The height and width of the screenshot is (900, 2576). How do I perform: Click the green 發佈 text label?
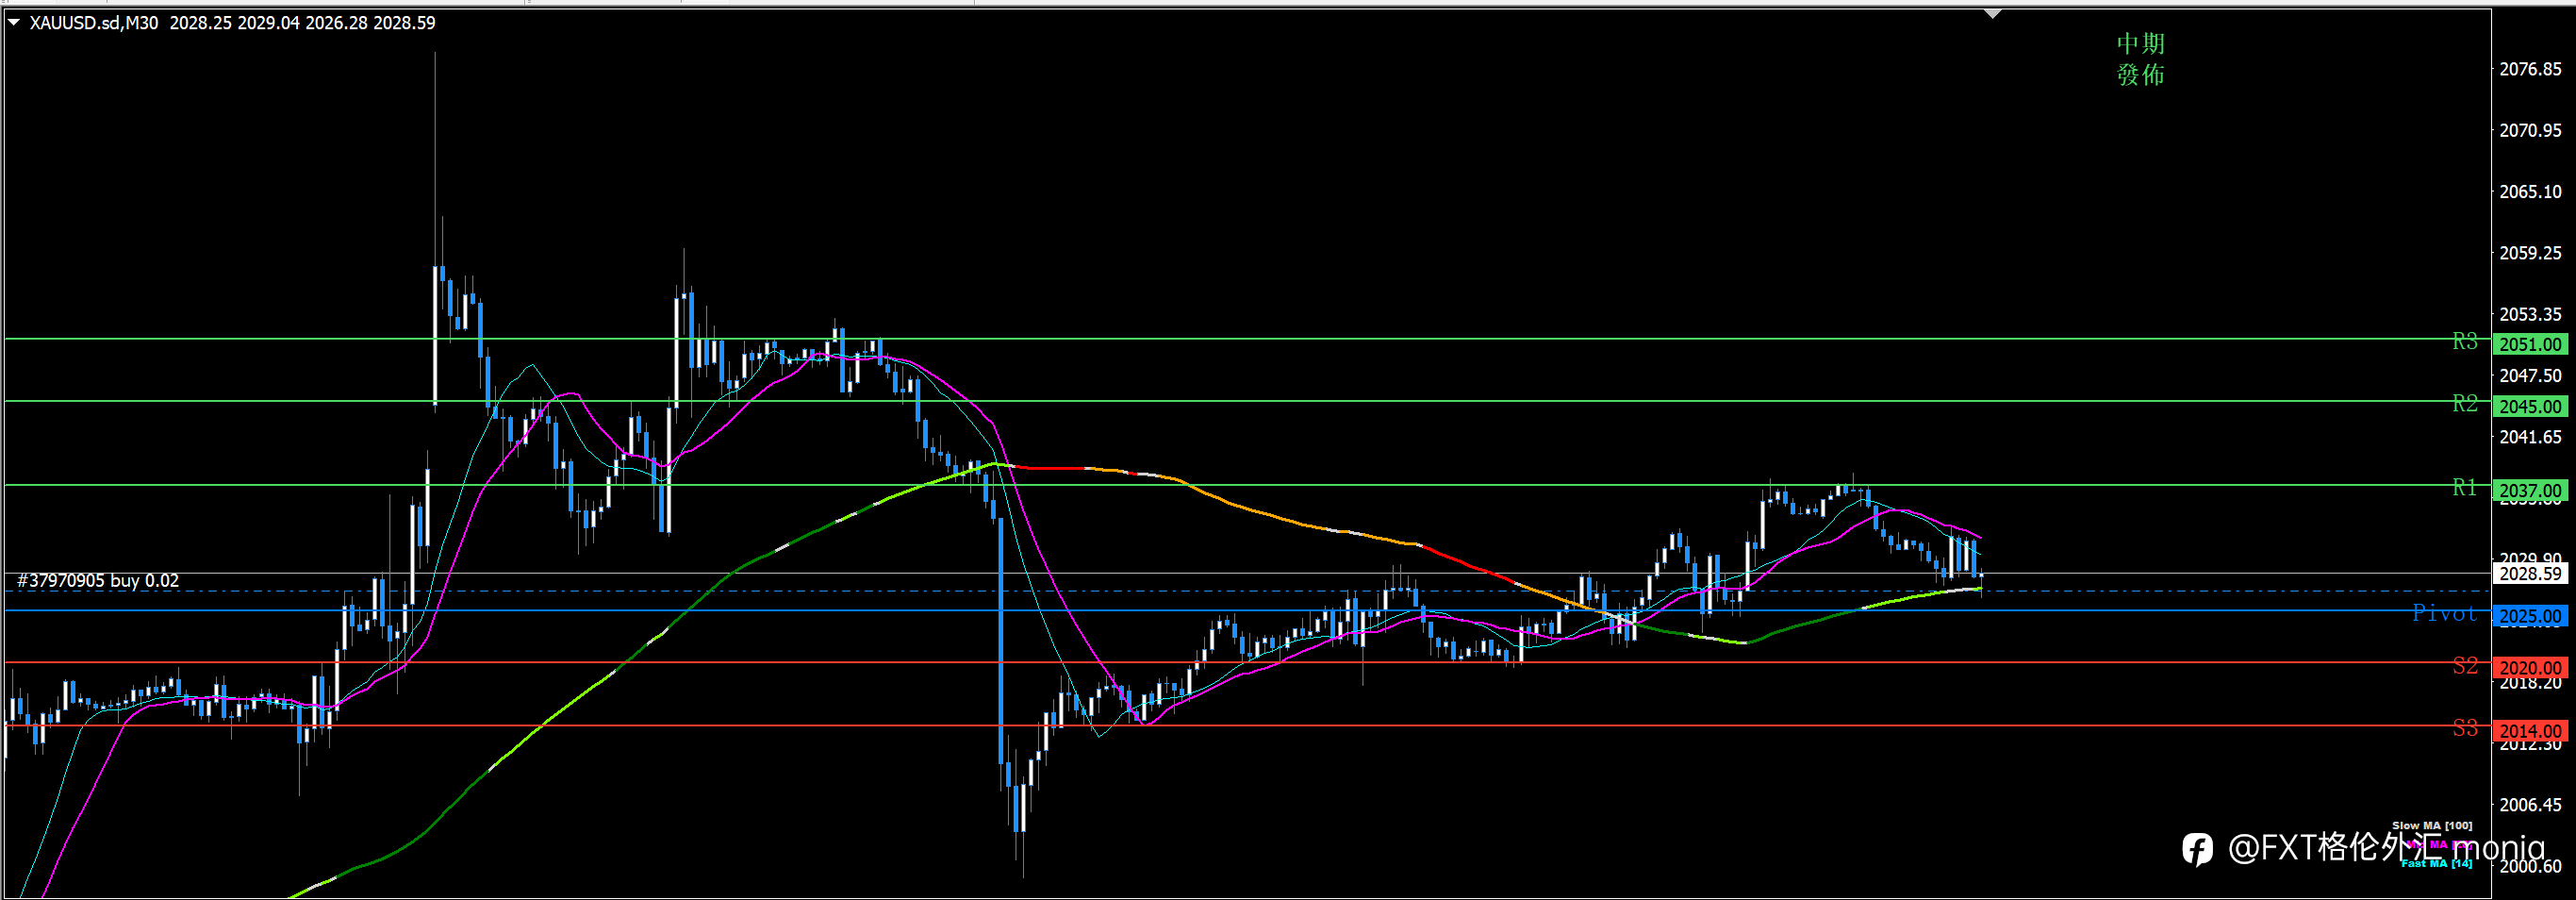(2140, 75)
